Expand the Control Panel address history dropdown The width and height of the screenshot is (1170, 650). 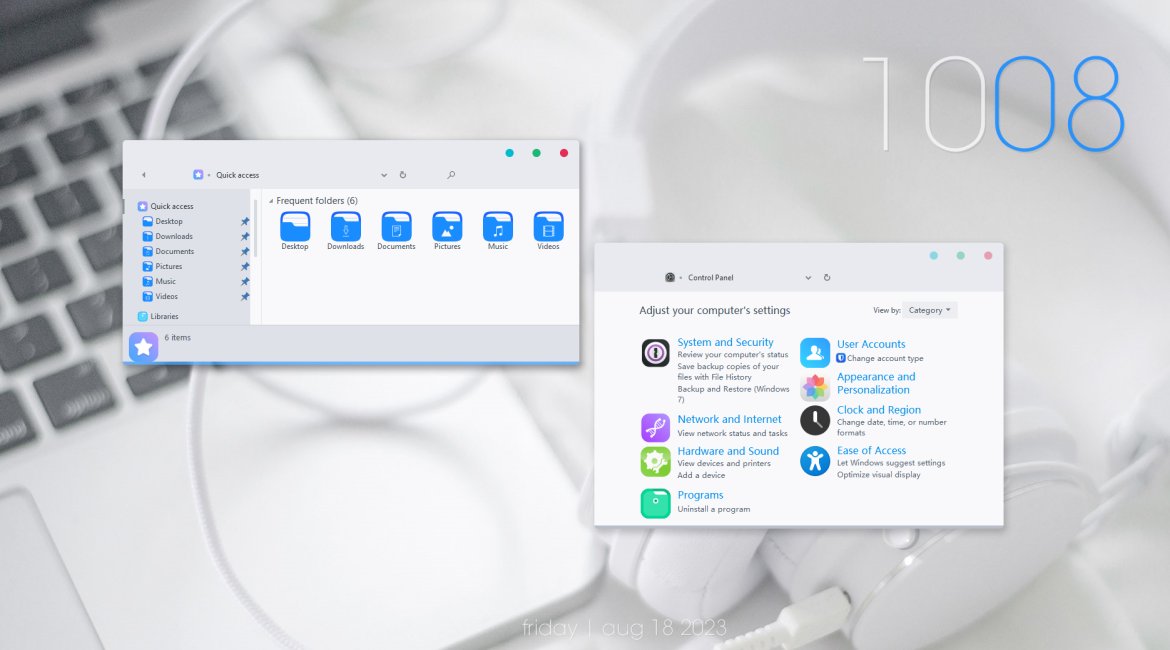click(808, 278)
